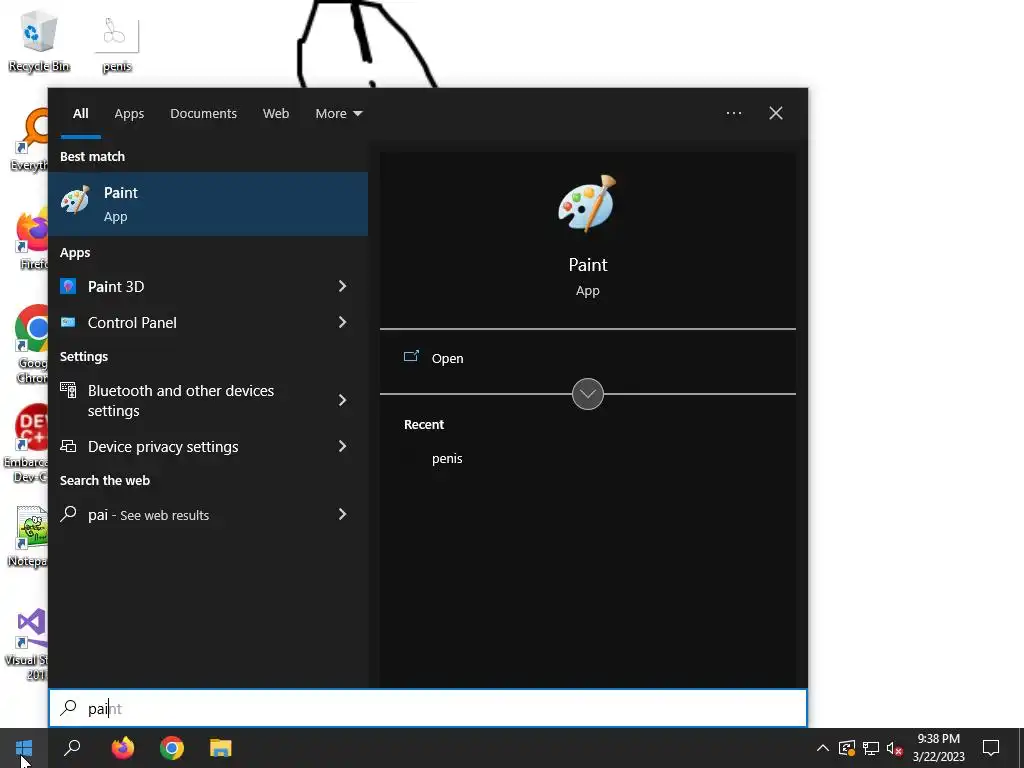This screenshot has height=768, width=1024.
Task: Switch to the Apps search tab
Action: [x=129, y=114]
